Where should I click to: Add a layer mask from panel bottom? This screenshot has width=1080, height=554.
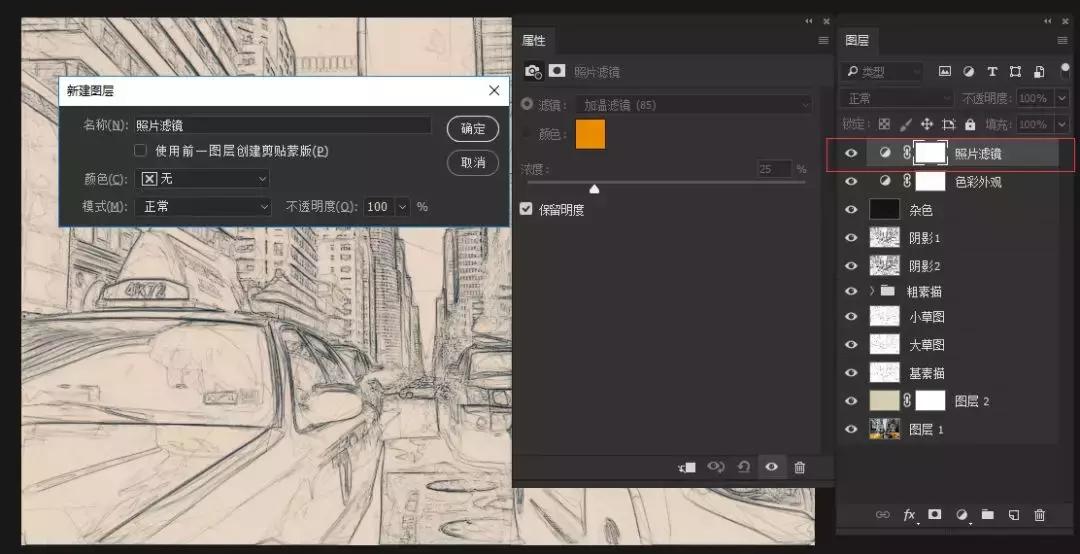[x=935, y=514]
